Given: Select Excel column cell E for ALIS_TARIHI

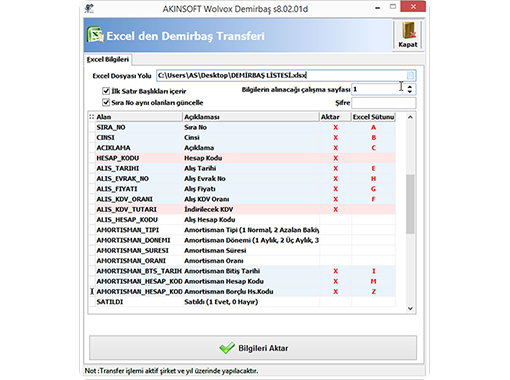Looking at the screenshot, I should 373,168.
